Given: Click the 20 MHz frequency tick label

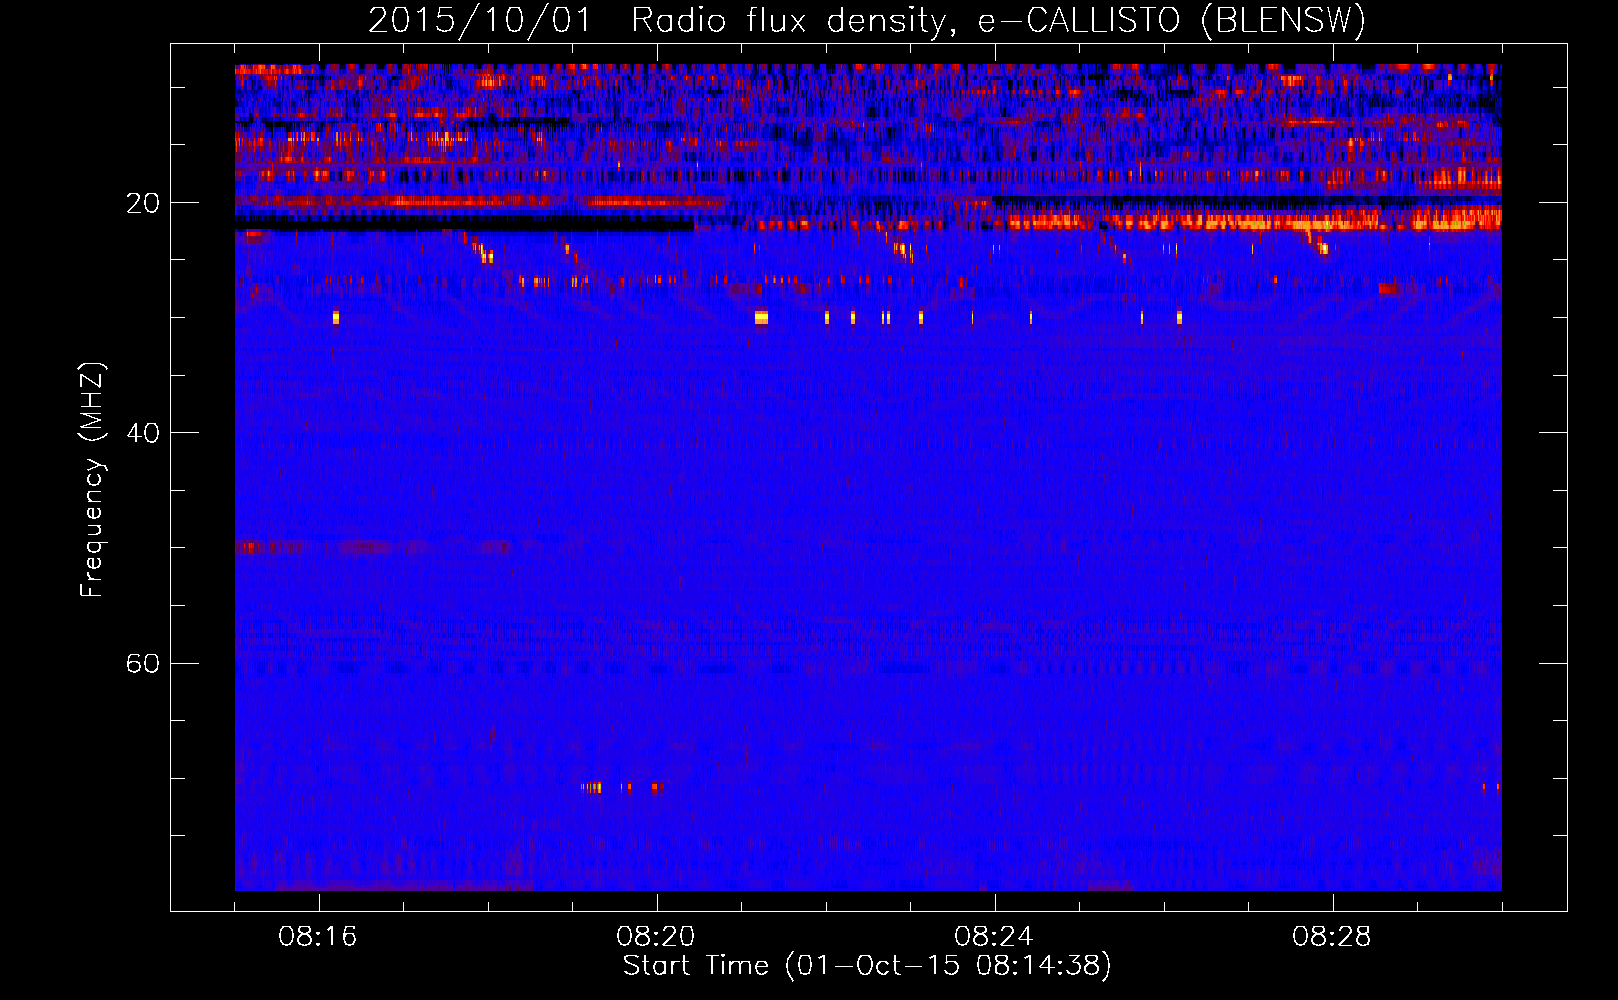Looking at the screenshot, I should point(143,203).
